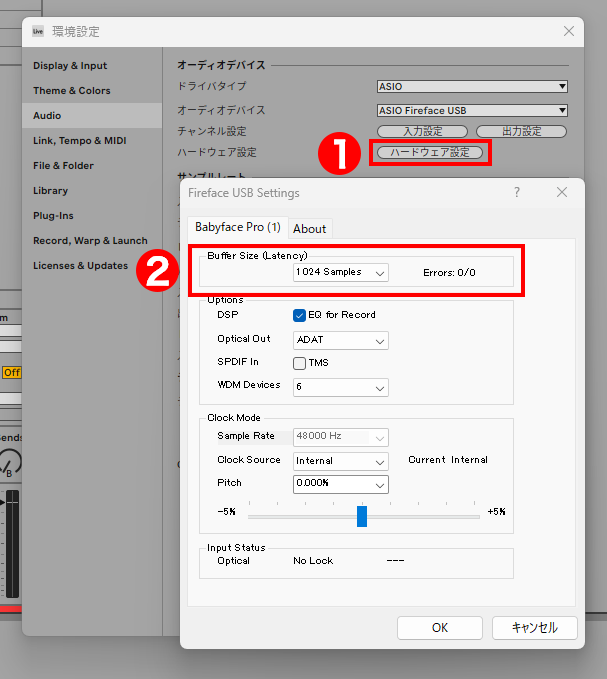Close the Fireface USB Settings dialog
Screen dimensions: 607x679
(x=562, y=192)
